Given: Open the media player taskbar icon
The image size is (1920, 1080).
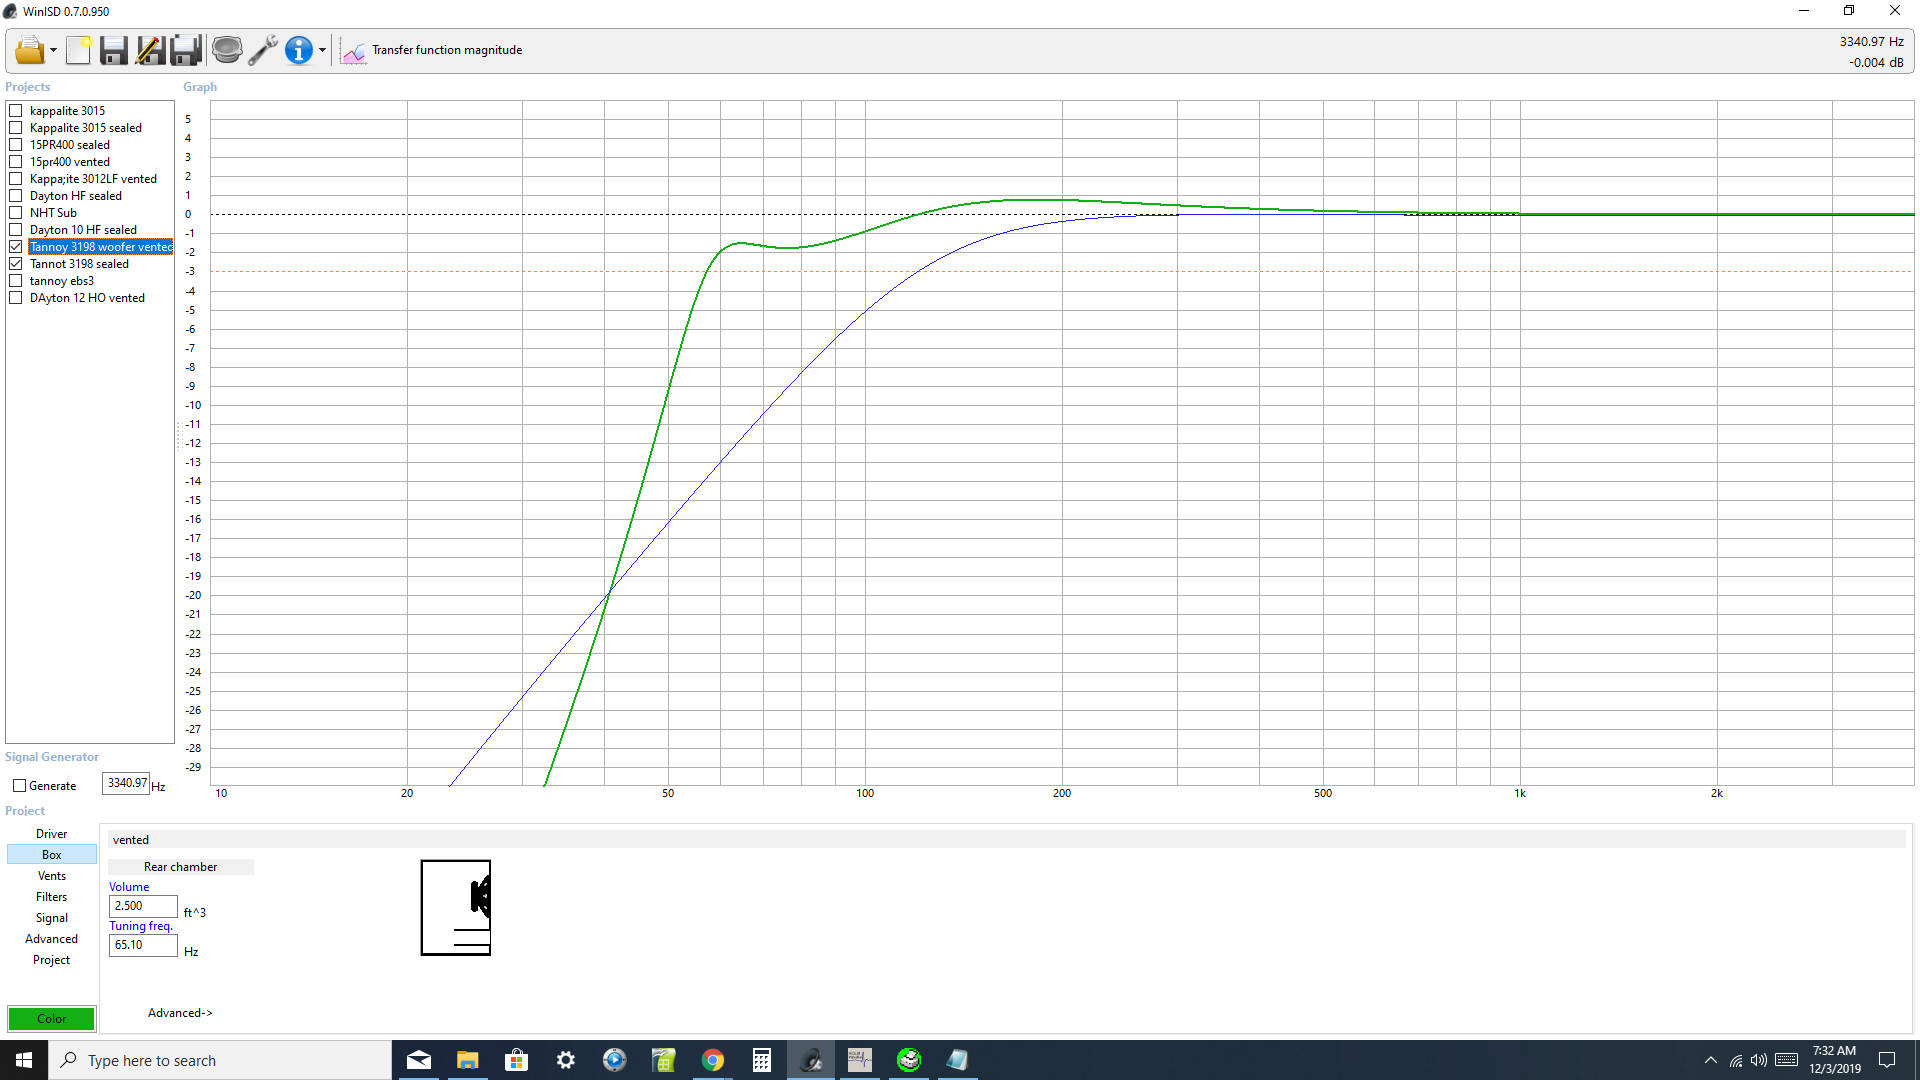Looking at the screenshot, I should [x=615, y=1060].
